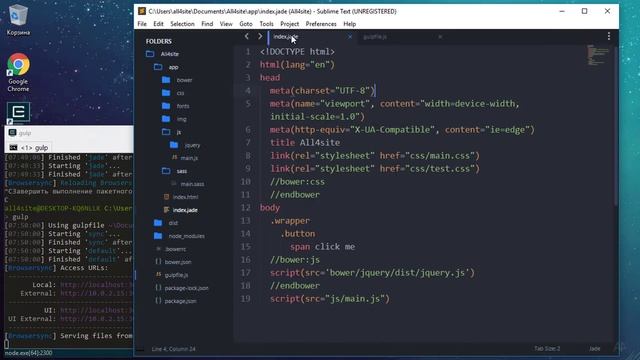Click the editor's vertical scrollbar

click(616, 127)
